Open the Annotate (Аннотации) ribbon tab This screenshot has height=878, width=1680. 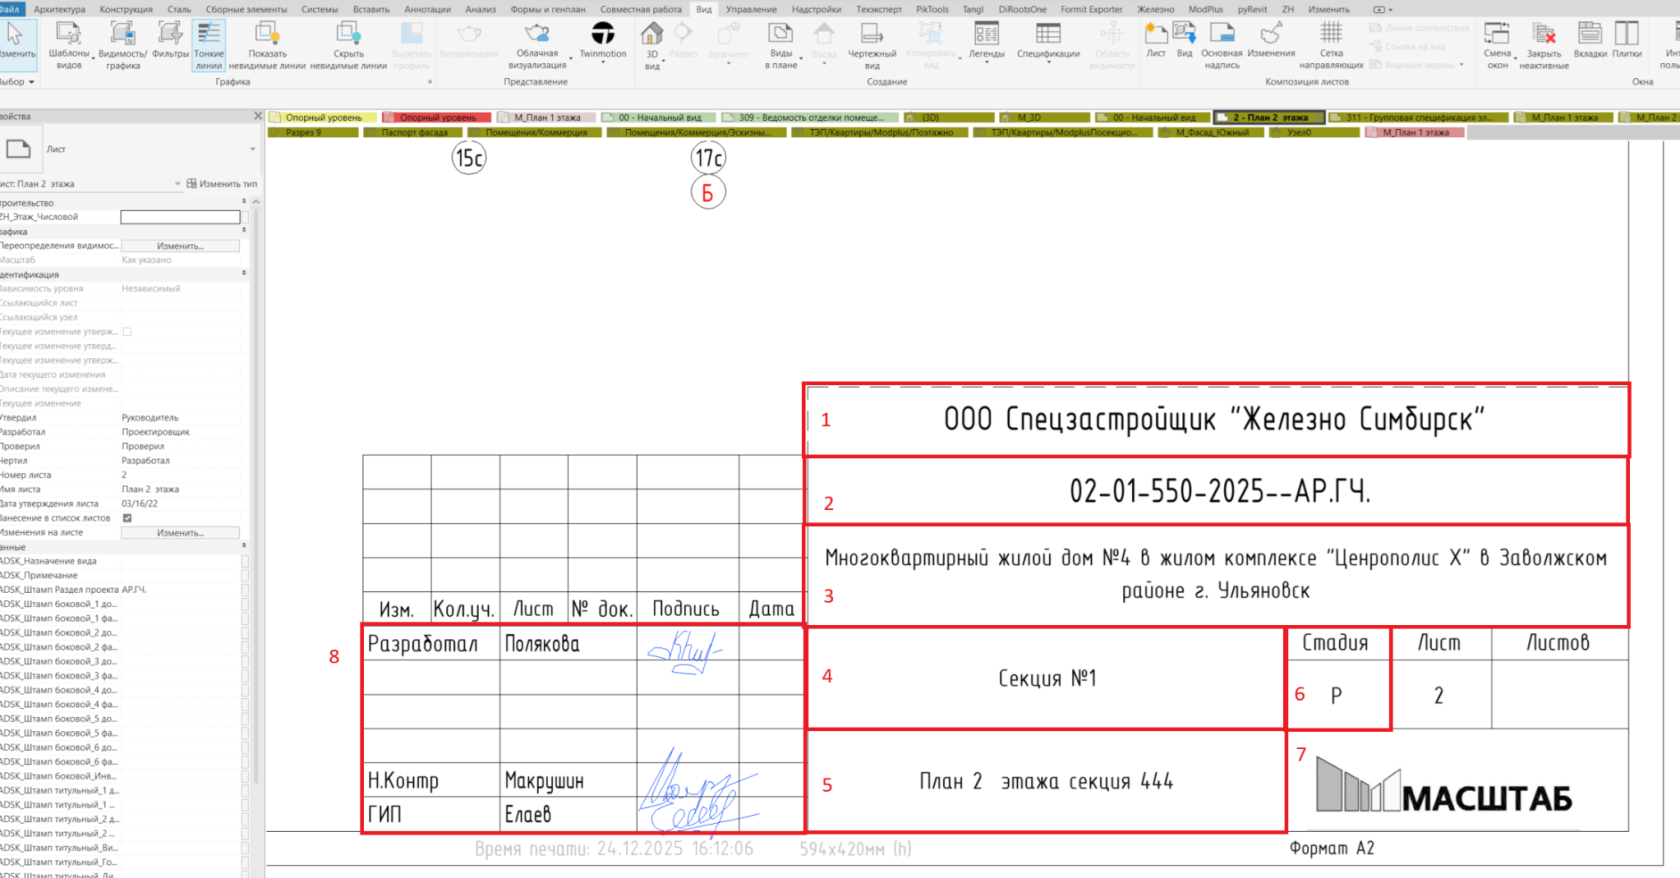click(x=428, y=9)
